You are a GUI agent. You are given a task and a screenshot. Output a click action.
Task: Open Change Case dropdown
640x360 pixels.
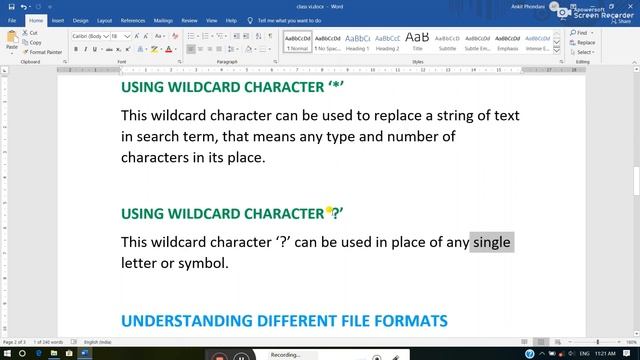coord(160,36)
